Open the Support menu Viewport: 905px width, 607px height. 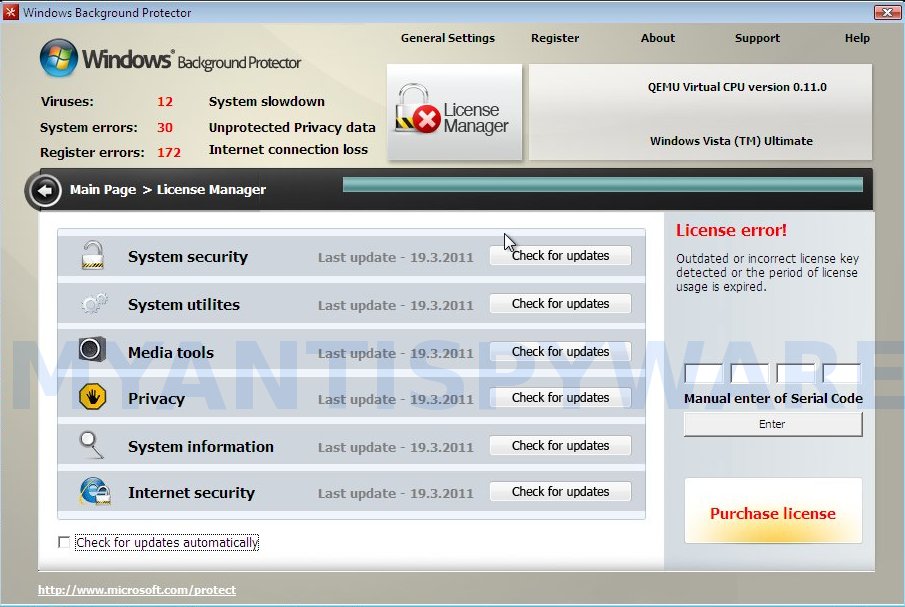tap(757, 38)
